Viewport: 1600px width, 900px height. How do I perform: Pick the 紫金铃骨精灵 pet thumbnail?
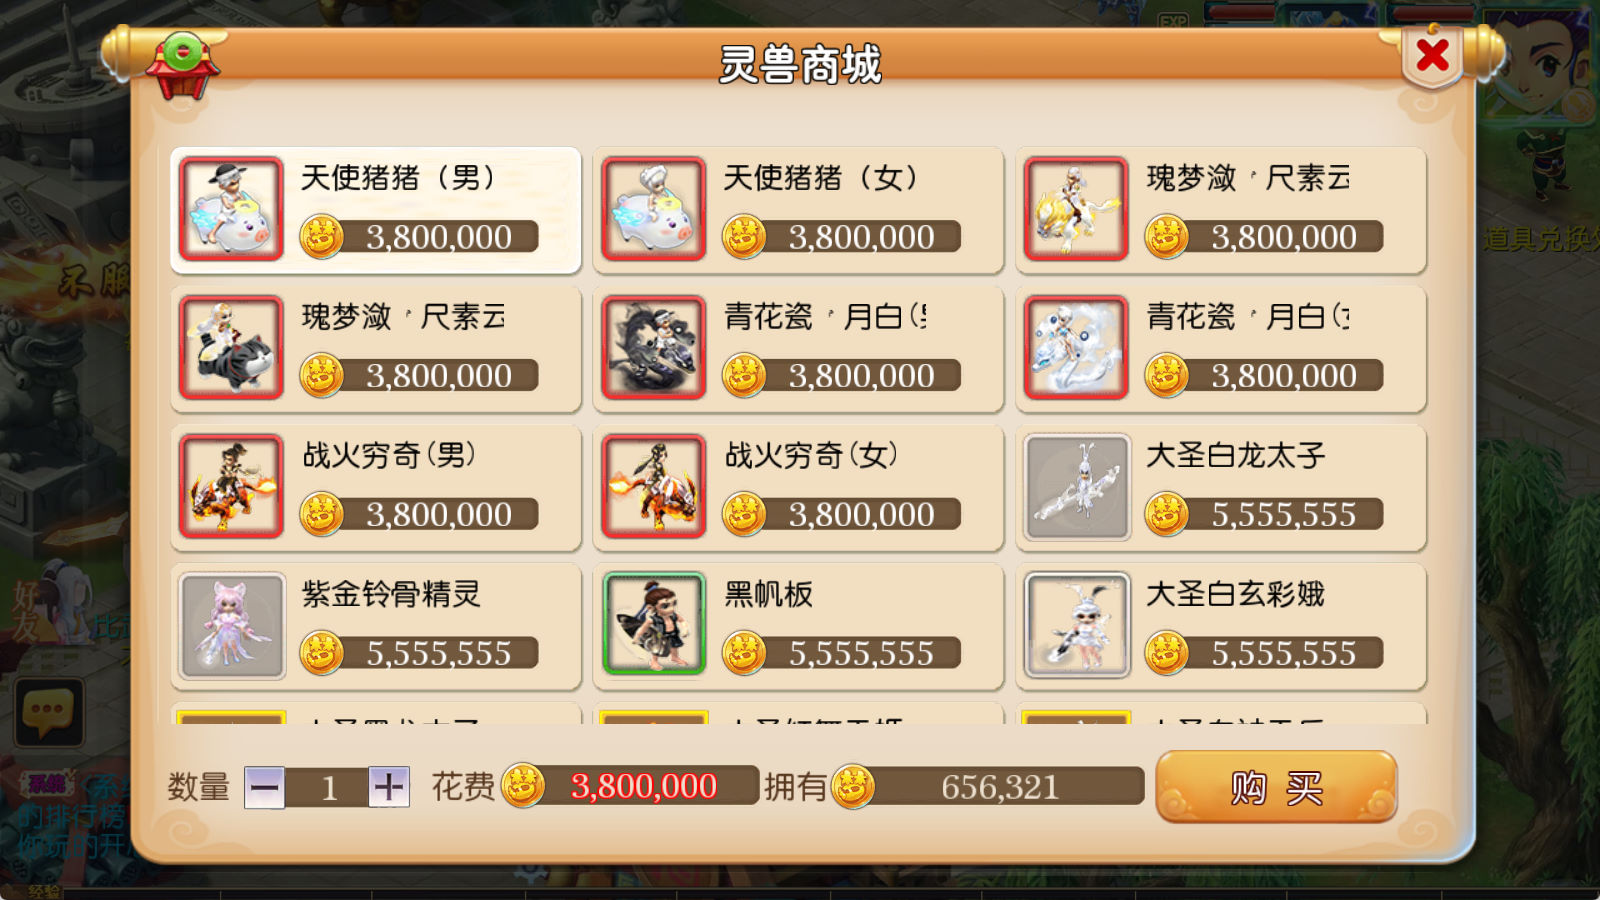231,626
